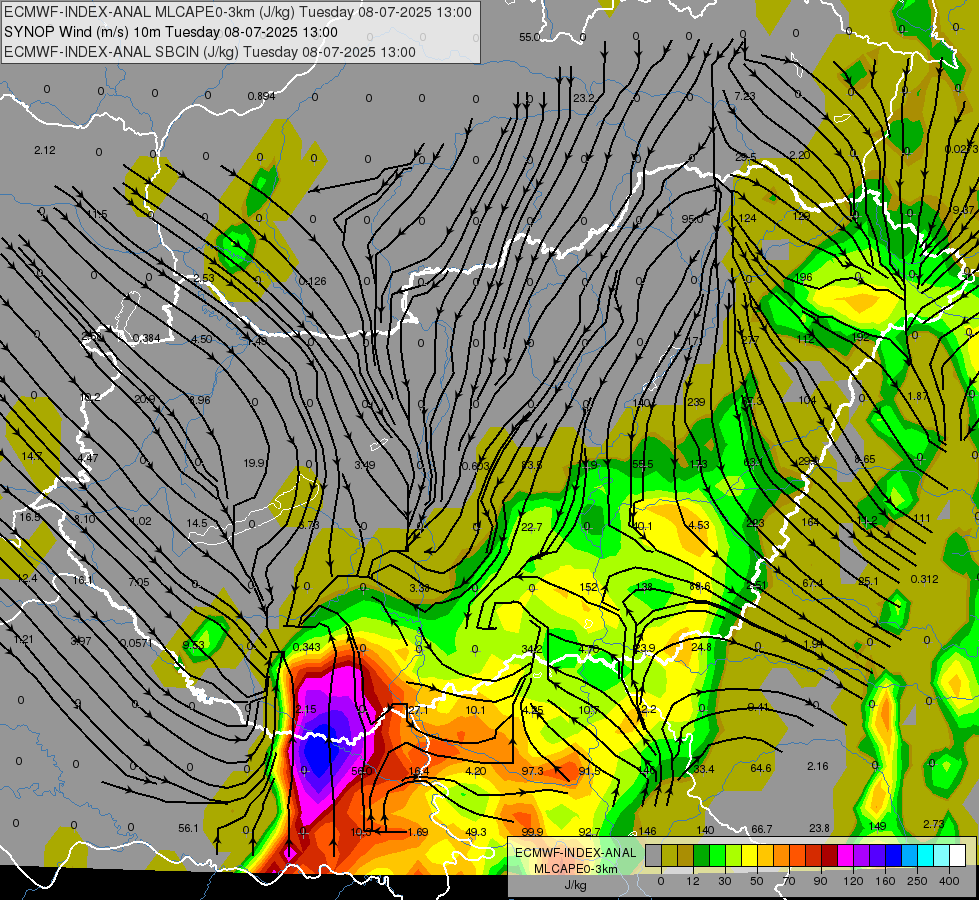The height and width of the screenshot is (900, 979).
Task: Click the map value '56.0'
Action: pyautogui.click(x=362, y=771)
